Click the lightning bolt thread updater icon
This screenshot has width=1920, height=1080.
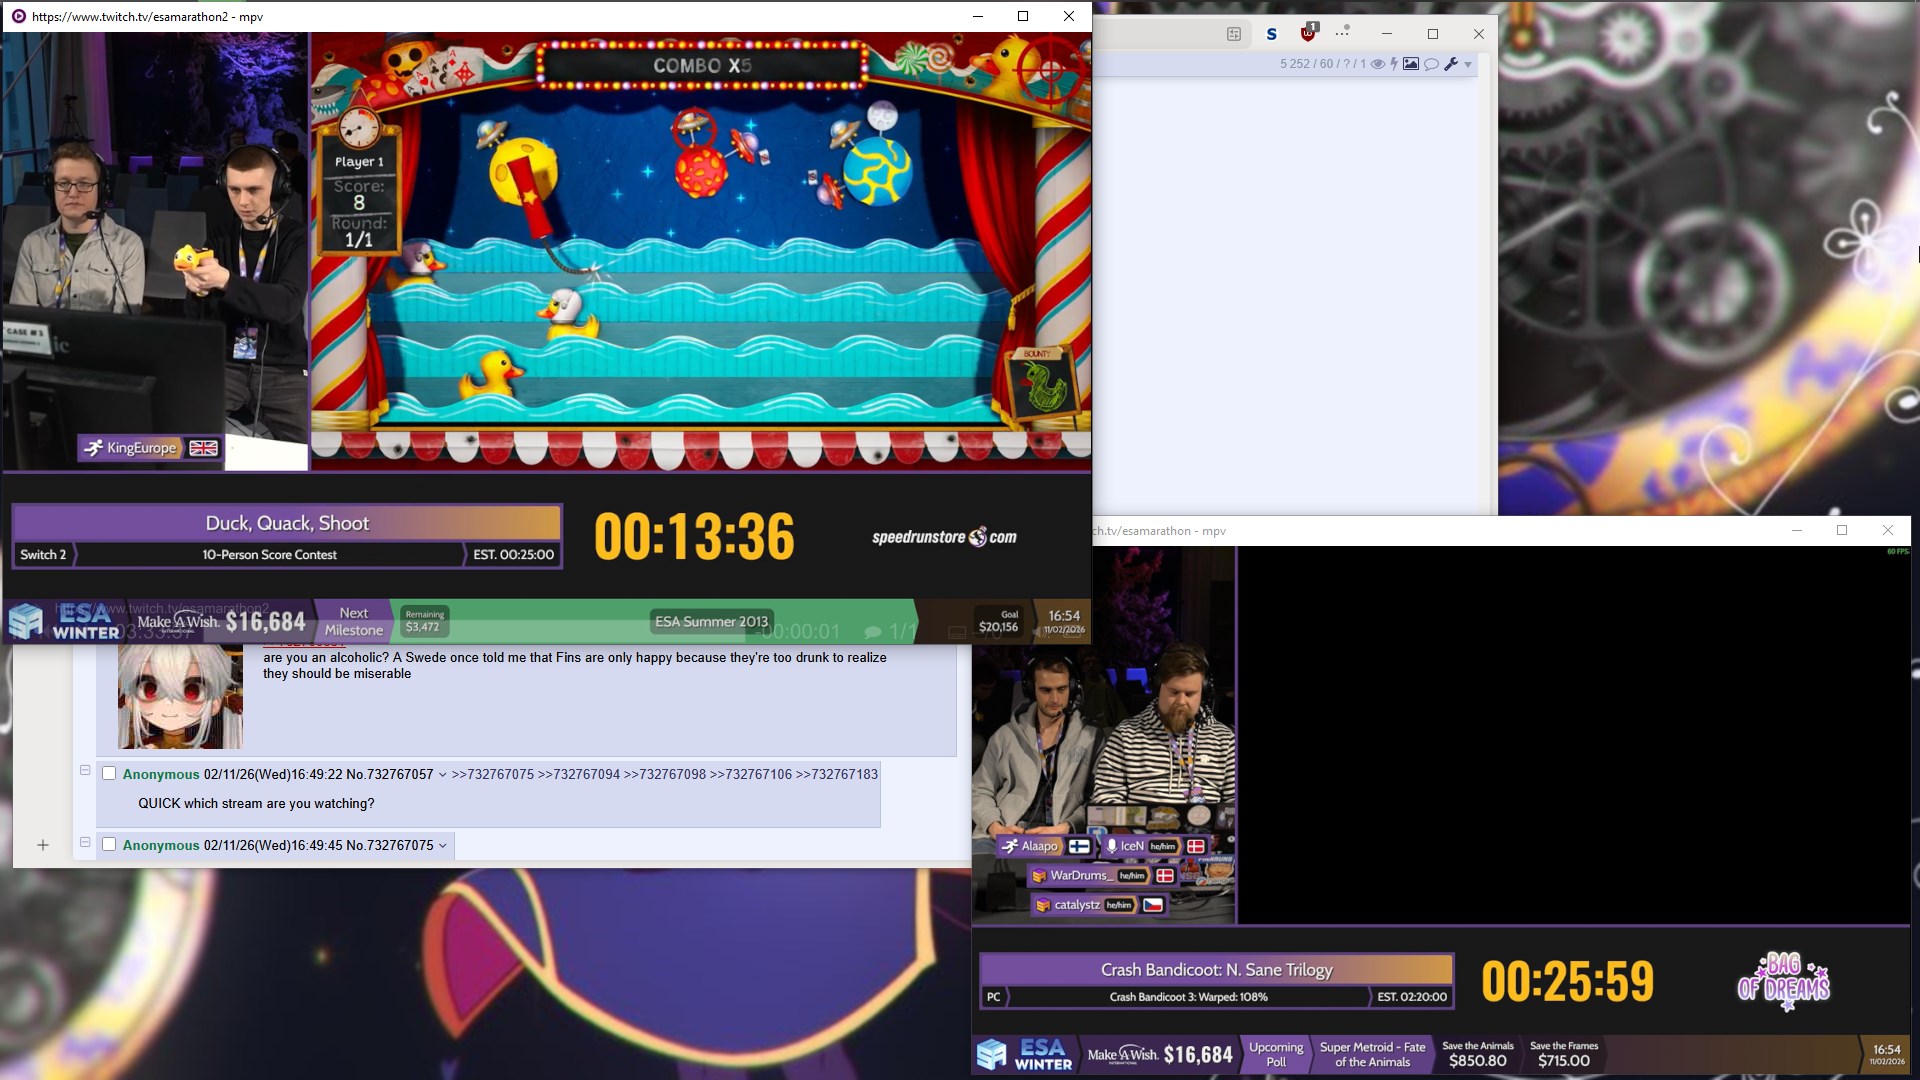pos(1394,64)
